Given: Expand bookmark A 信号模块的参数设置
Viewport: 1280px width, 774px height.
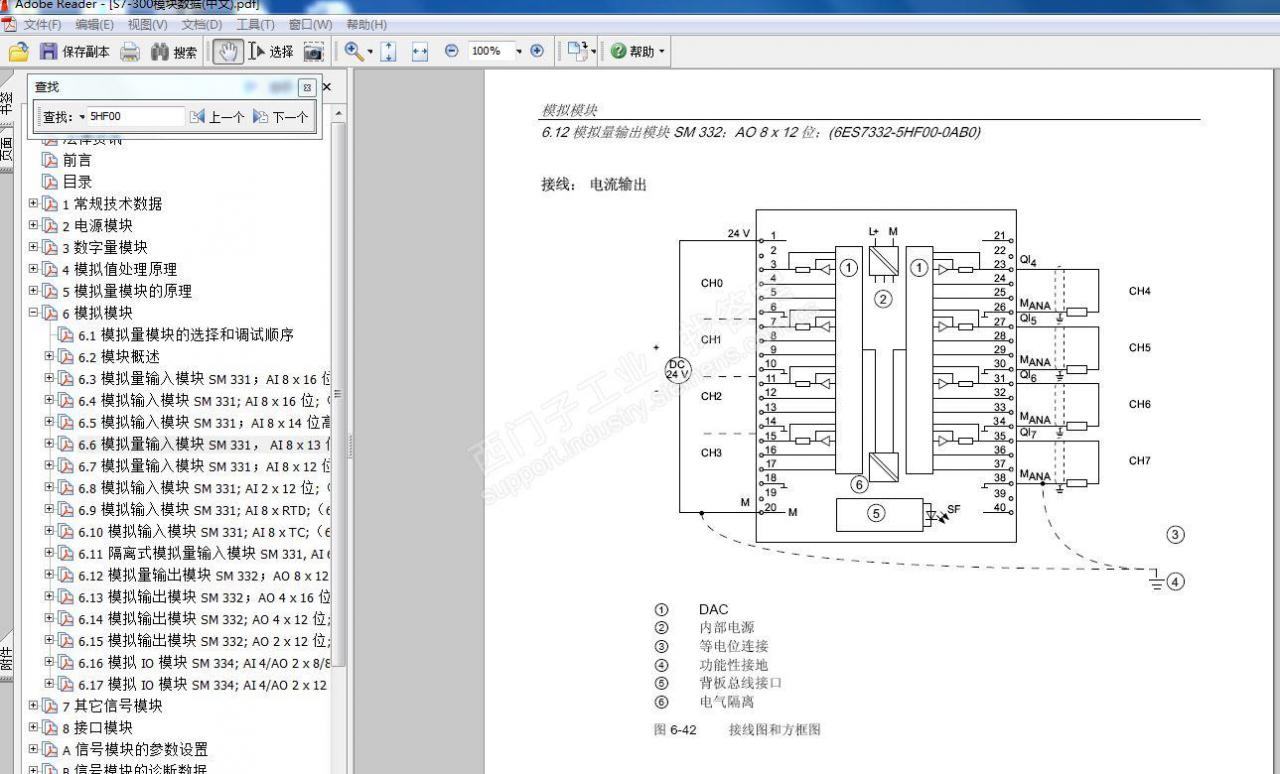Looking at the screenshot, I should [x=33, y=749].
